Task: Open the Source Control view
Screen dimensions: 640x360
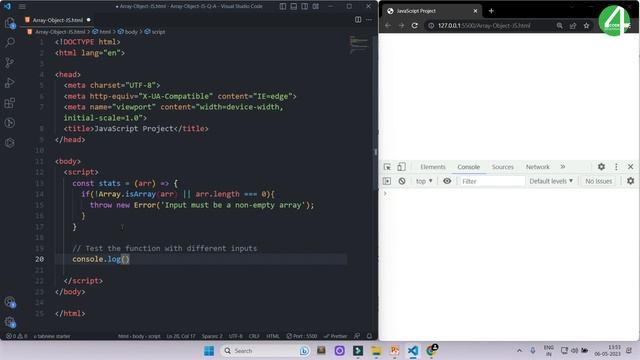Action: [x=10, y=62]
